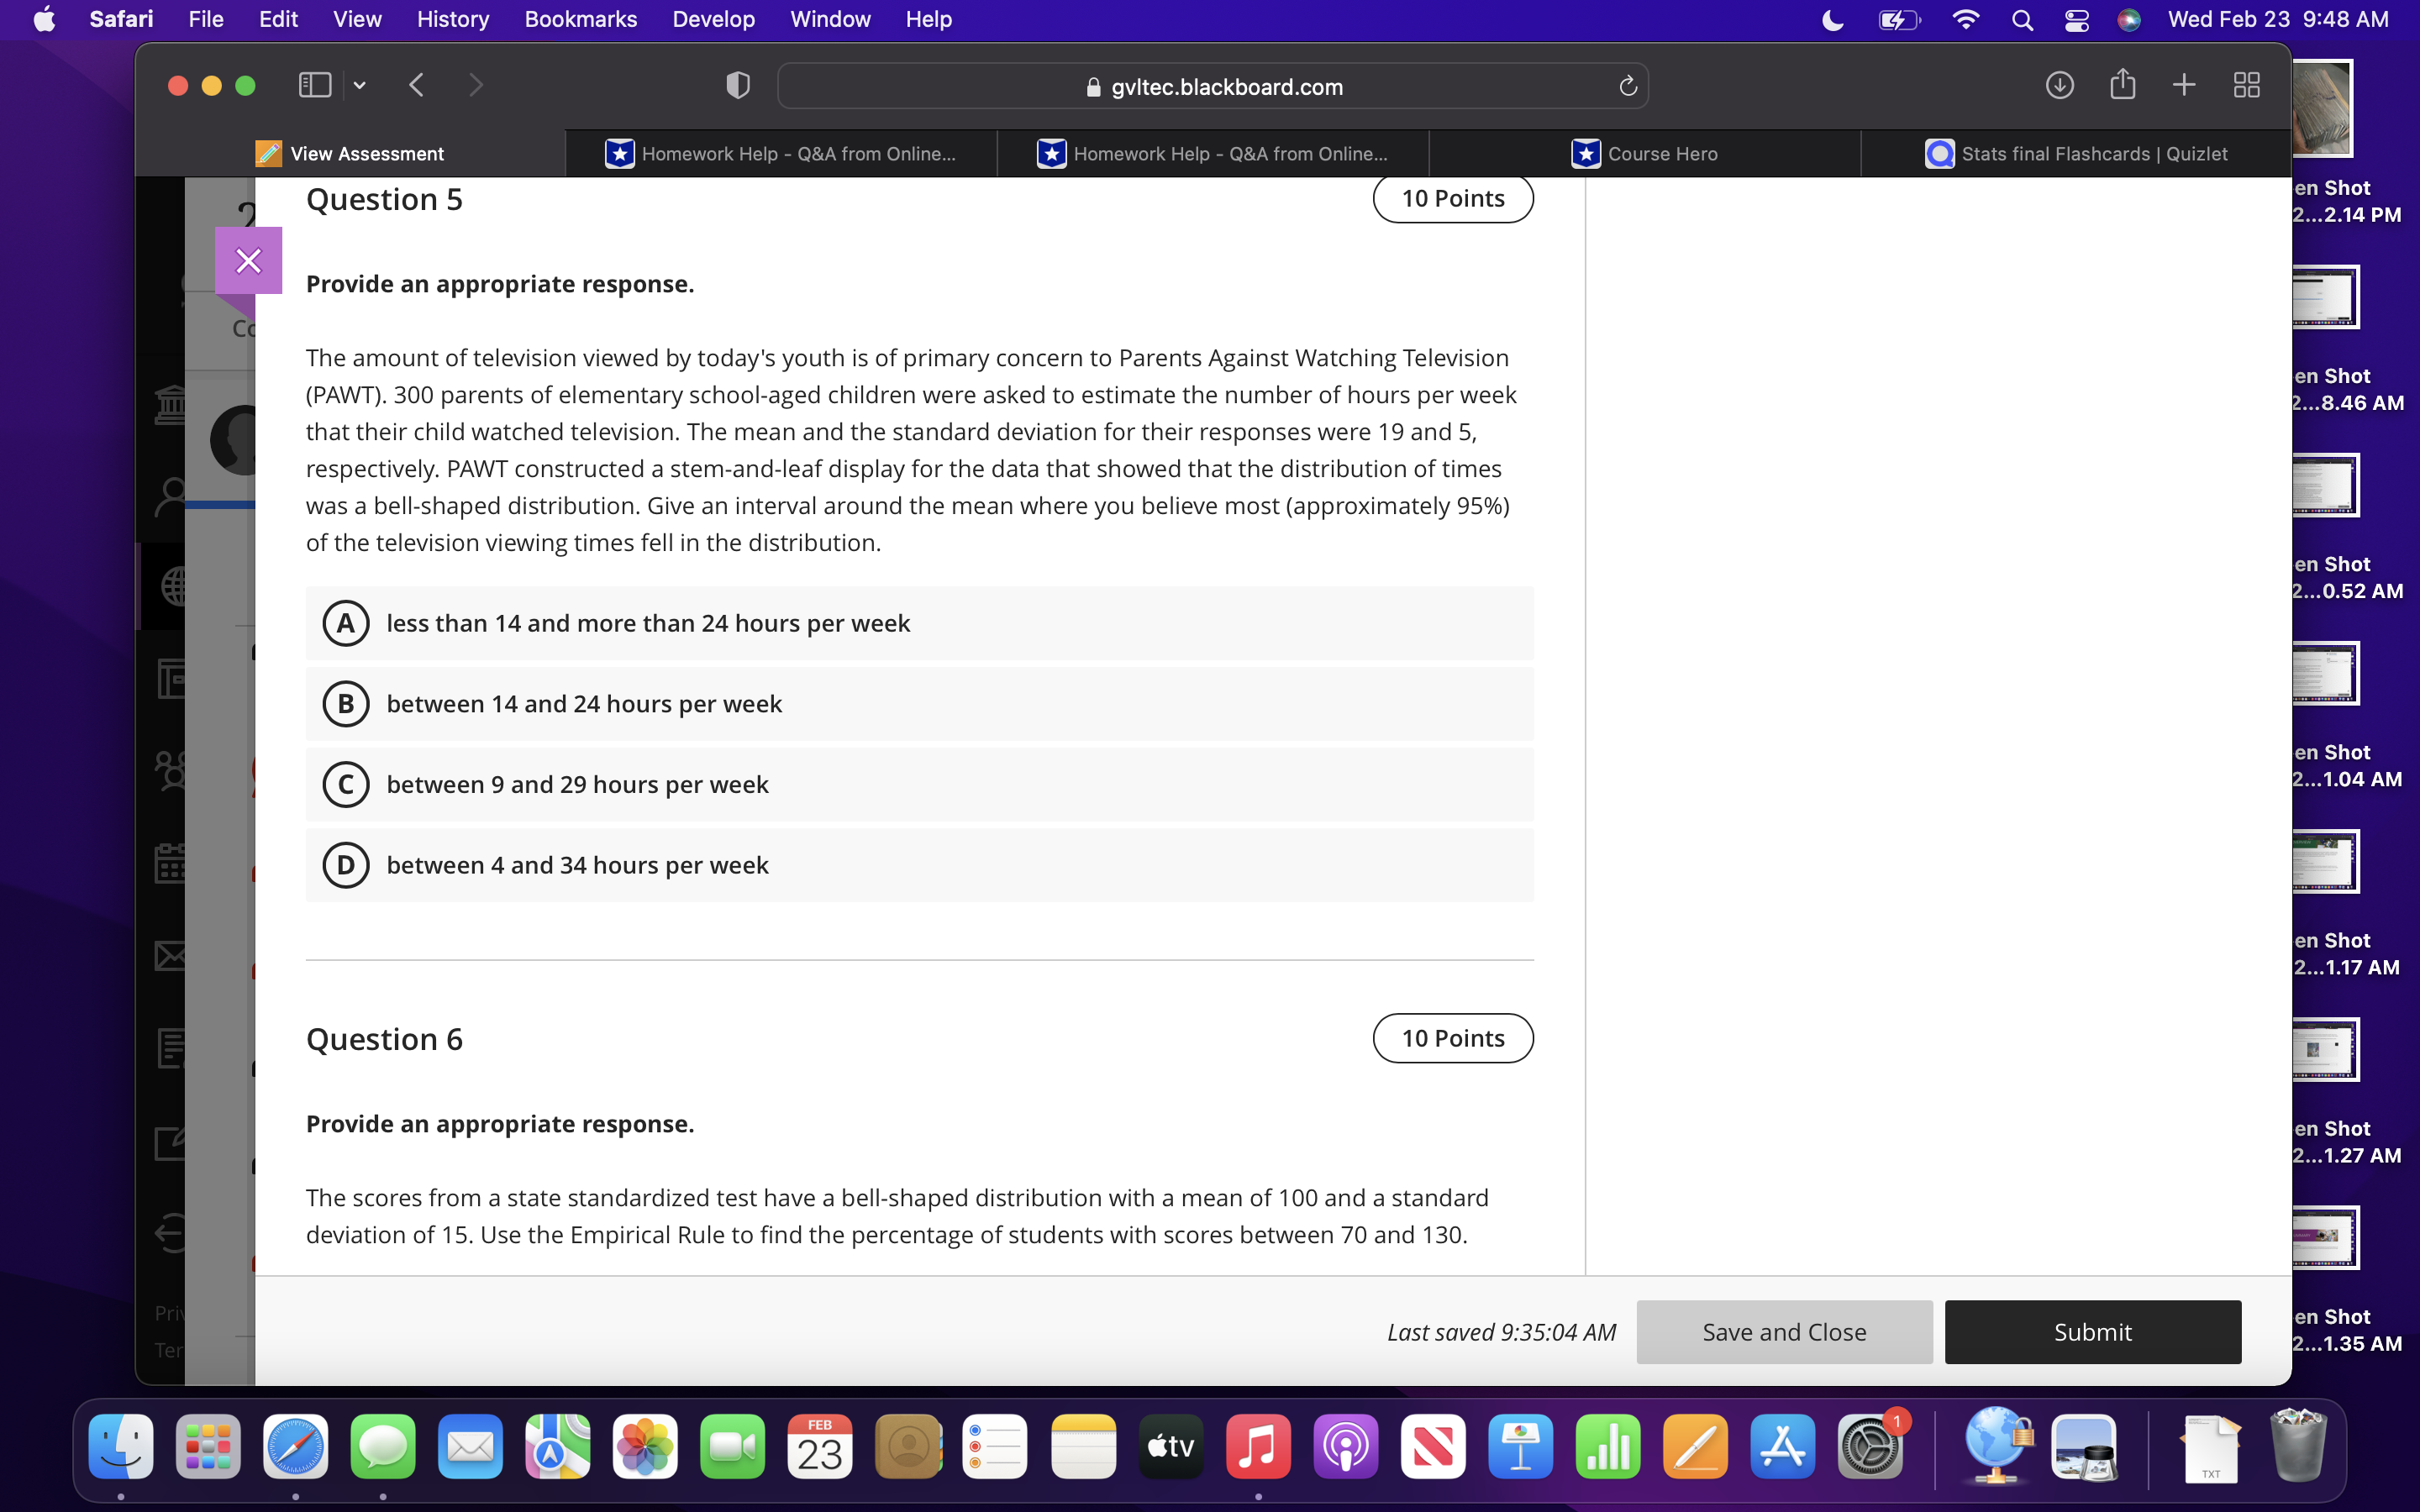Viewport: 2420px width, 1512px height.
Task: Click Save and Close
Action: [x=1784, y=1331]
